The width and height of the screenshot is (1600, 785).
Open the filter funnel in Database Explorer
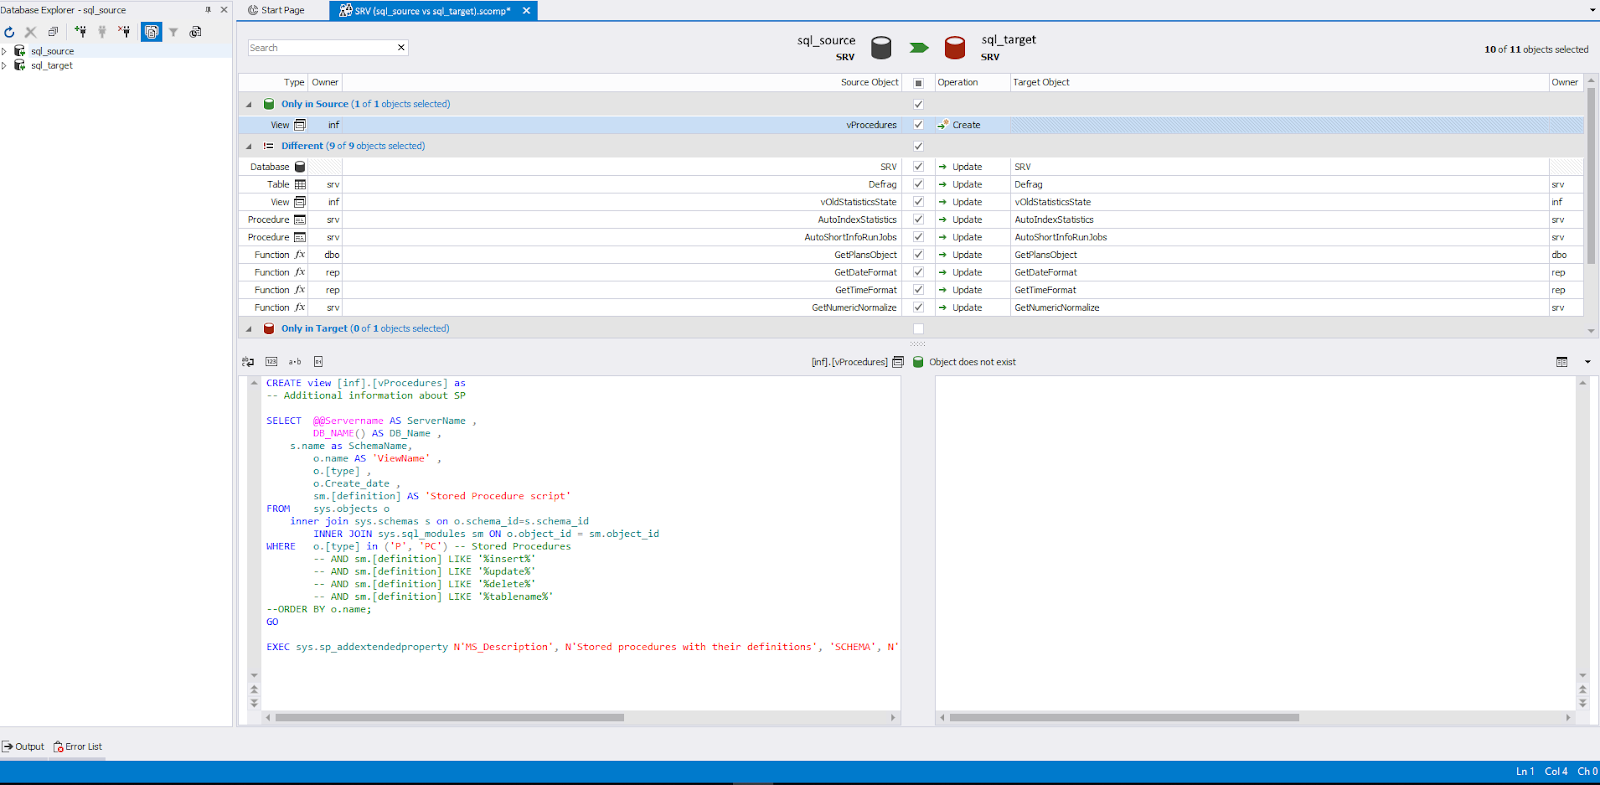coord(173,32)
